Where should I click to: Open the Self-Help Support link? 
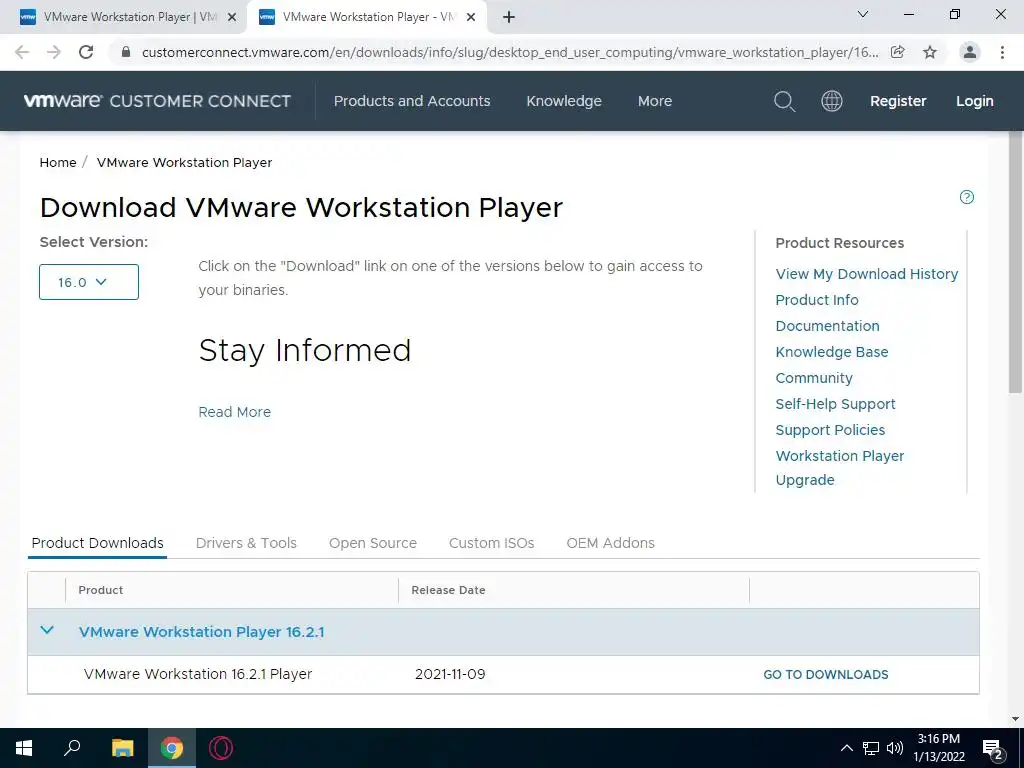point(835,404)
